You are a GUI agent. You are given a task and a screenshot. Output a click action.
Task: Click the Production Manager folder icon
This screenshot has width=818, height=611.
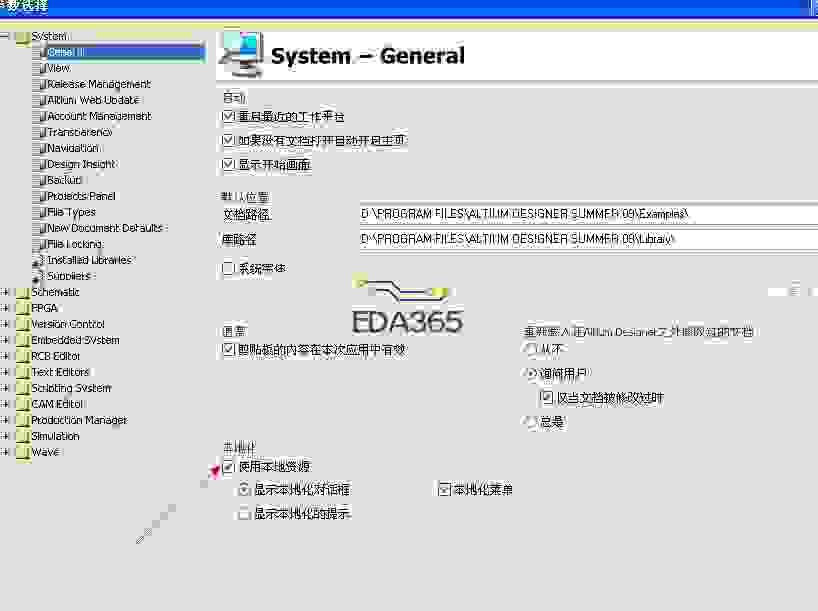22,421
